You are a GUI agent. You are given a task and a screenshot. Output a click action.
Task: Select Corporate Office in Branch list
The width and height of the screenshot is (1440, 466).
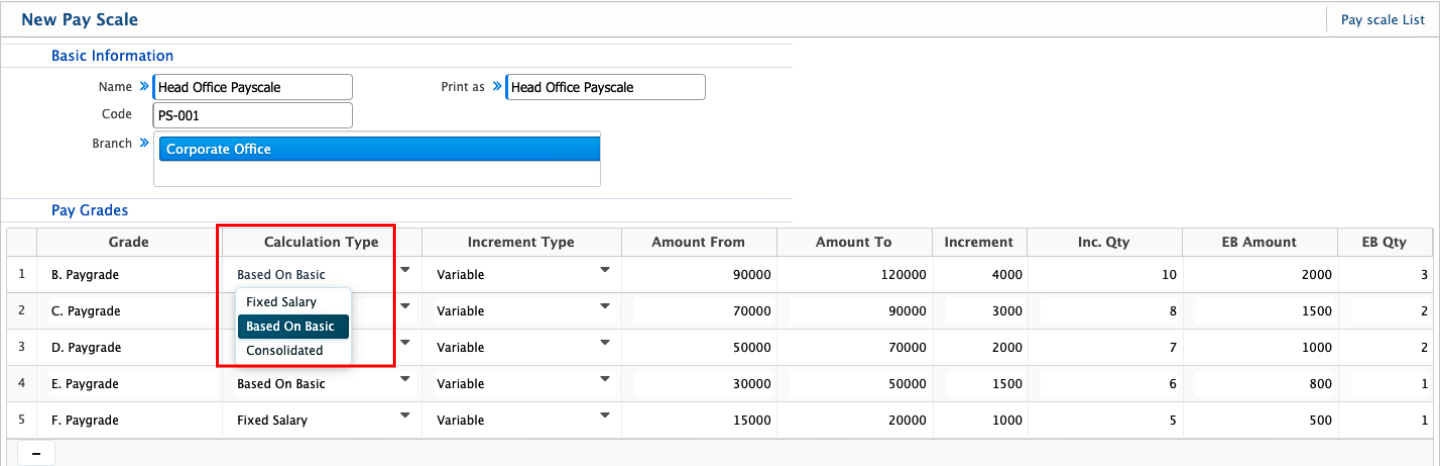378,149
